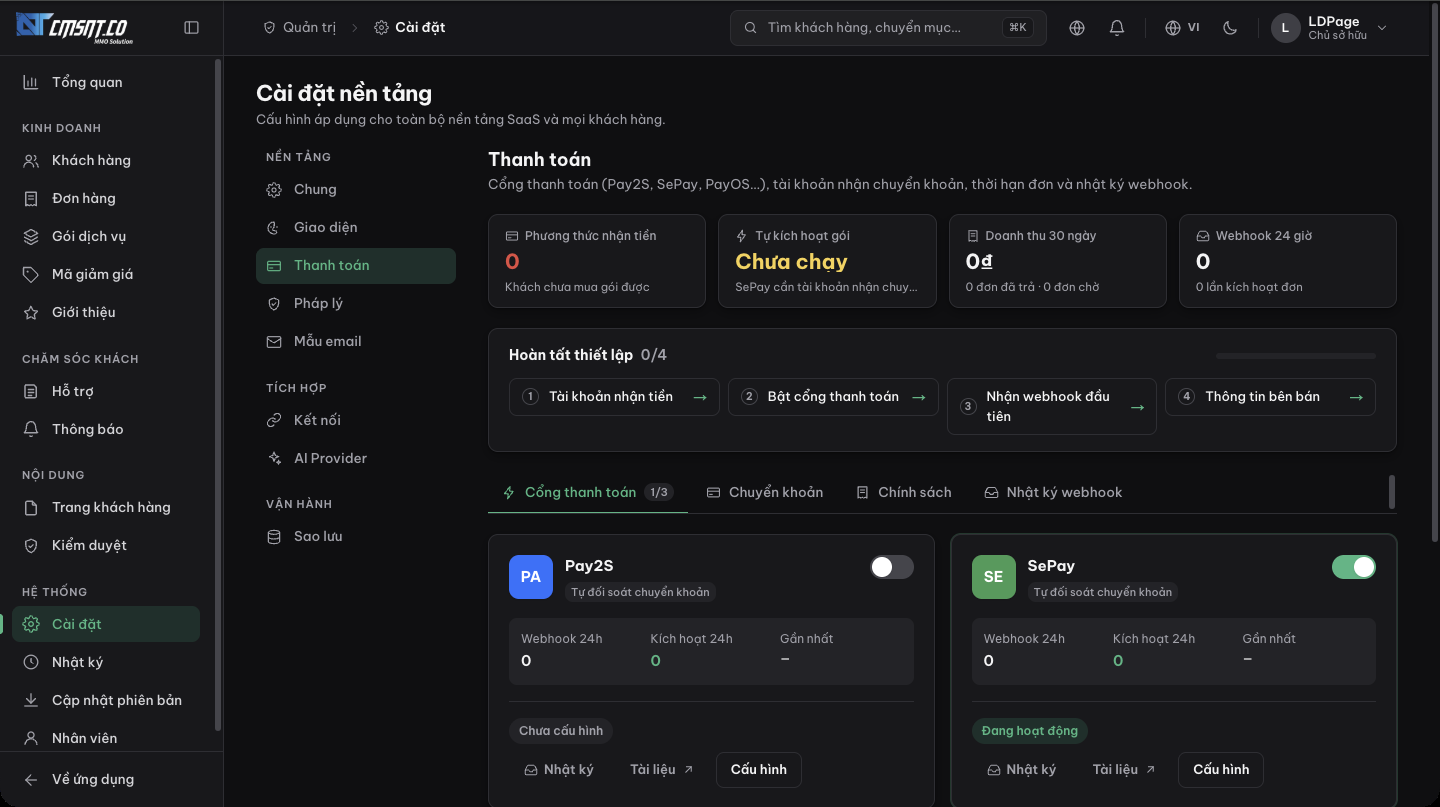Image resolution: width=1440 pixels, height=807 pixels.
Task: Select Giao diện settings section
Action: 356,227
